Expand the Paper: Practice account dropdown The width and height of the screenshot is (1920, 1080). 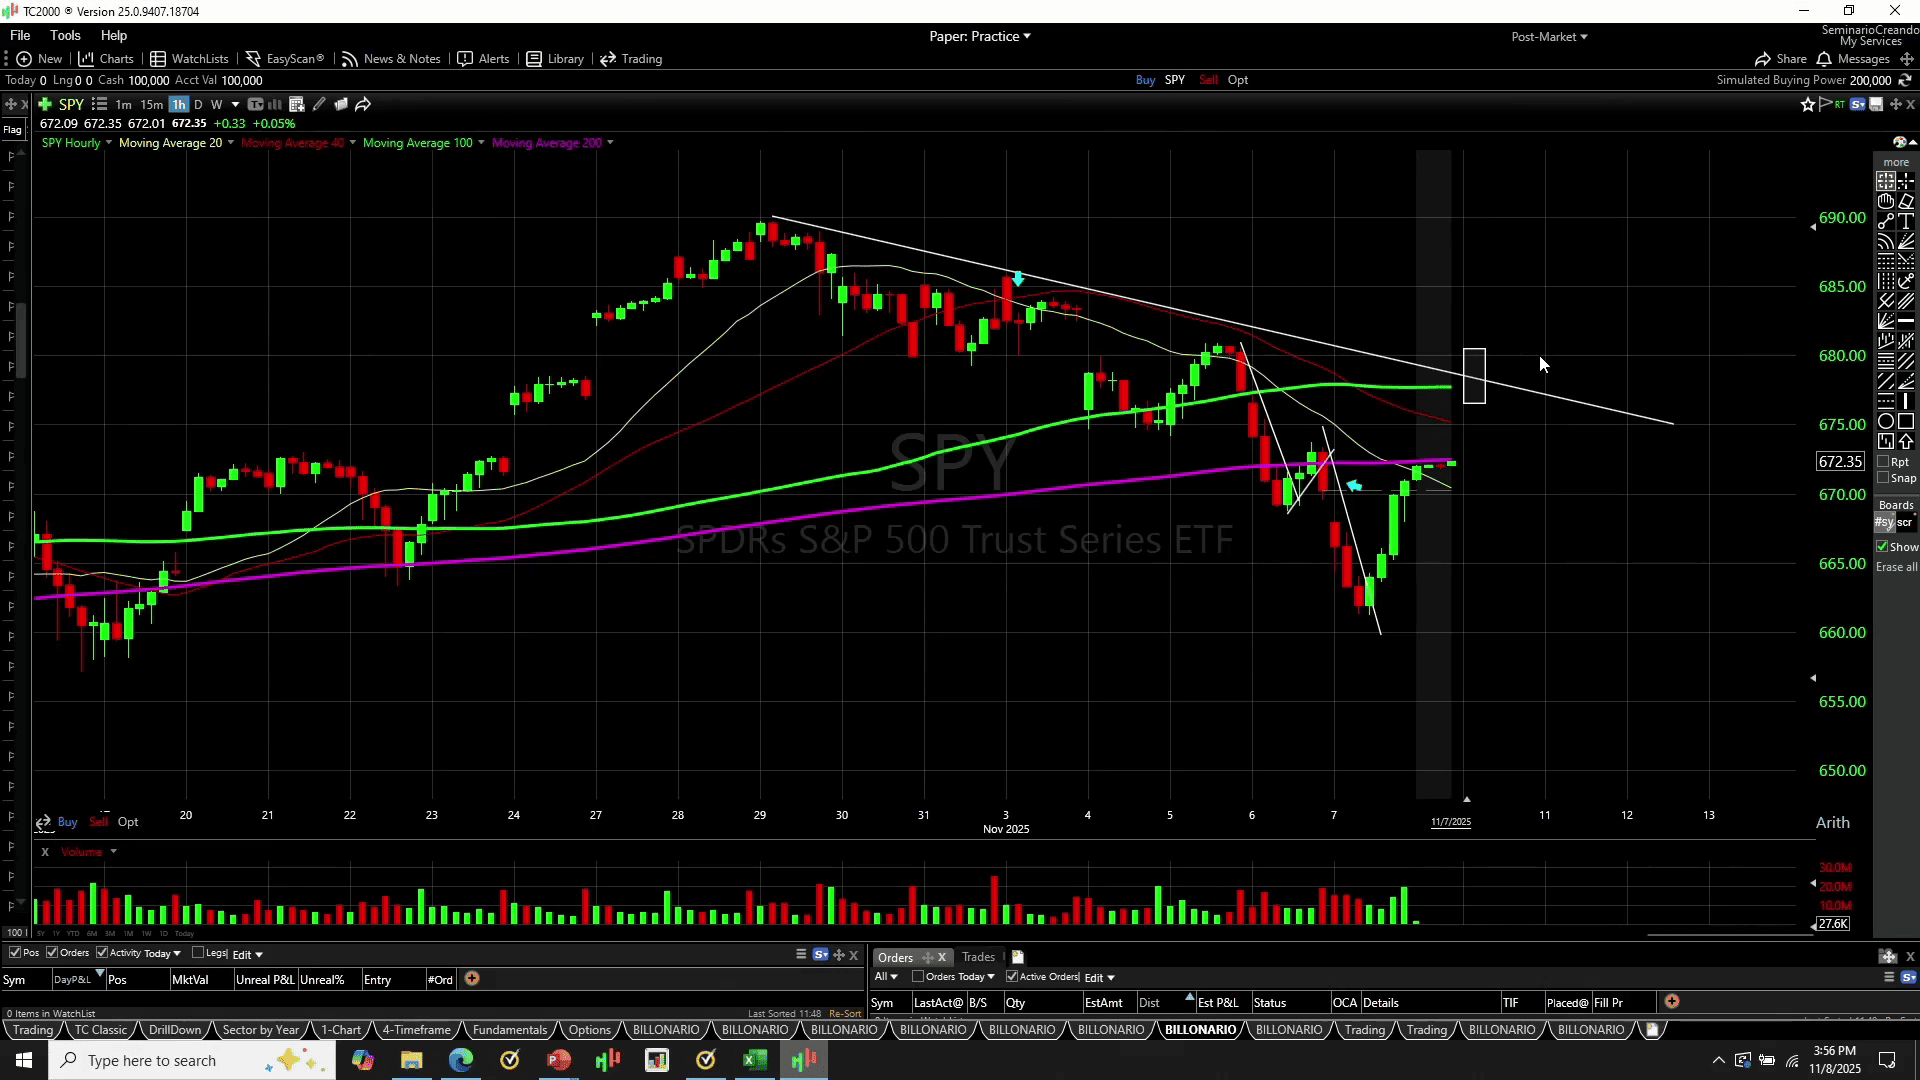pos(979,36)
